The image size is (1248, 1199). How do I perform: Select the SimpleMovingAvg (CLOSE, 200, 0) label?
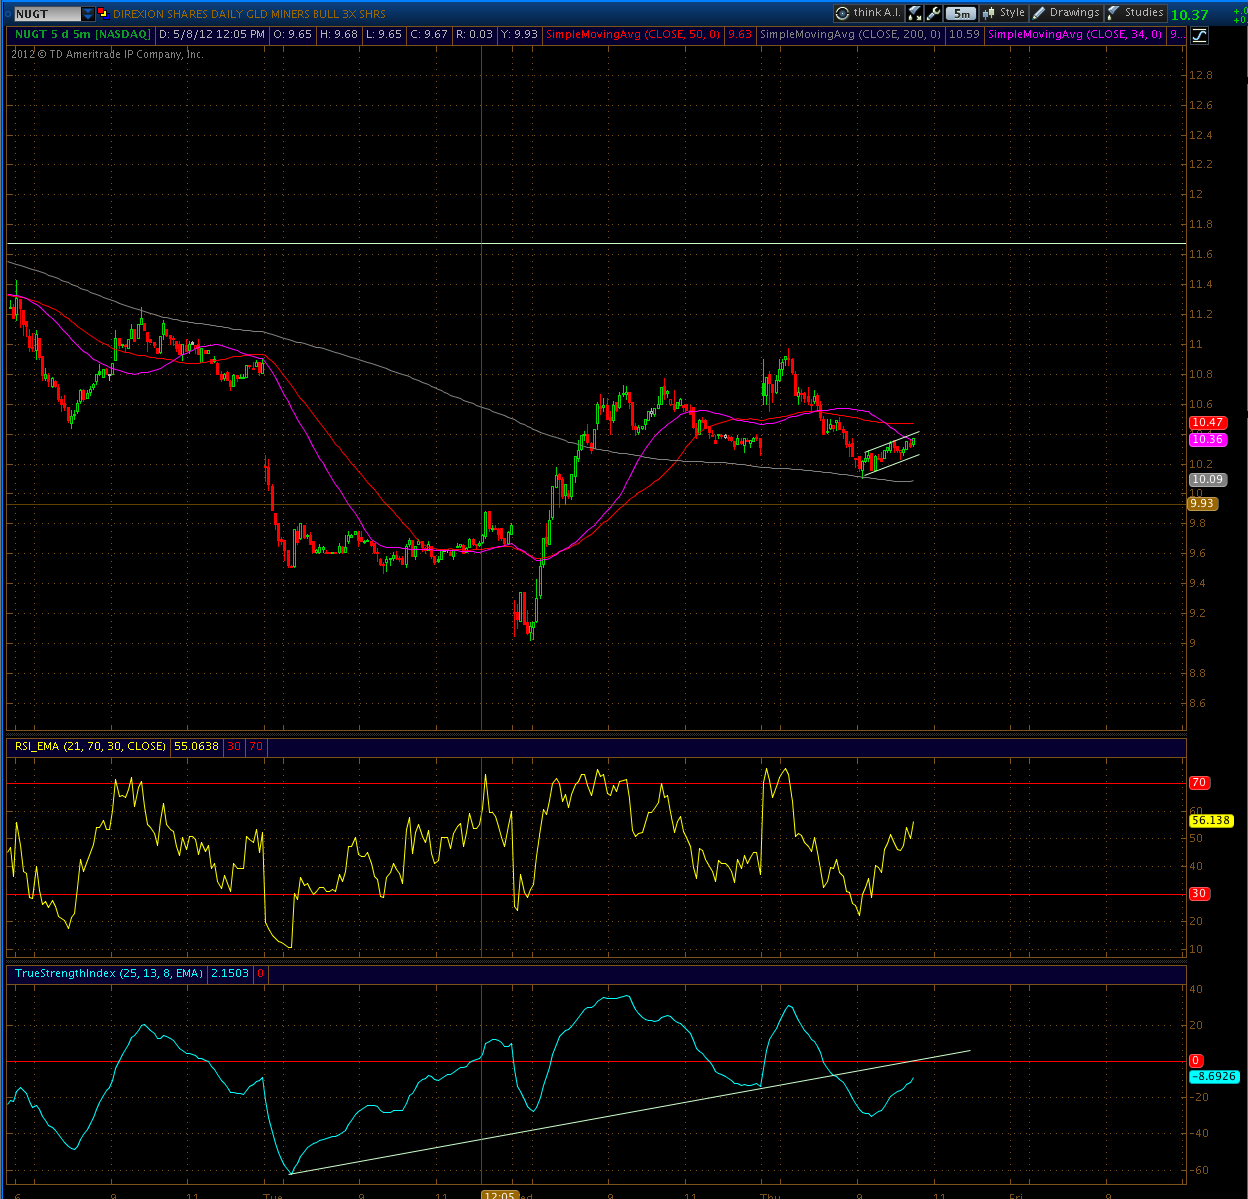[x=850, y=34]
